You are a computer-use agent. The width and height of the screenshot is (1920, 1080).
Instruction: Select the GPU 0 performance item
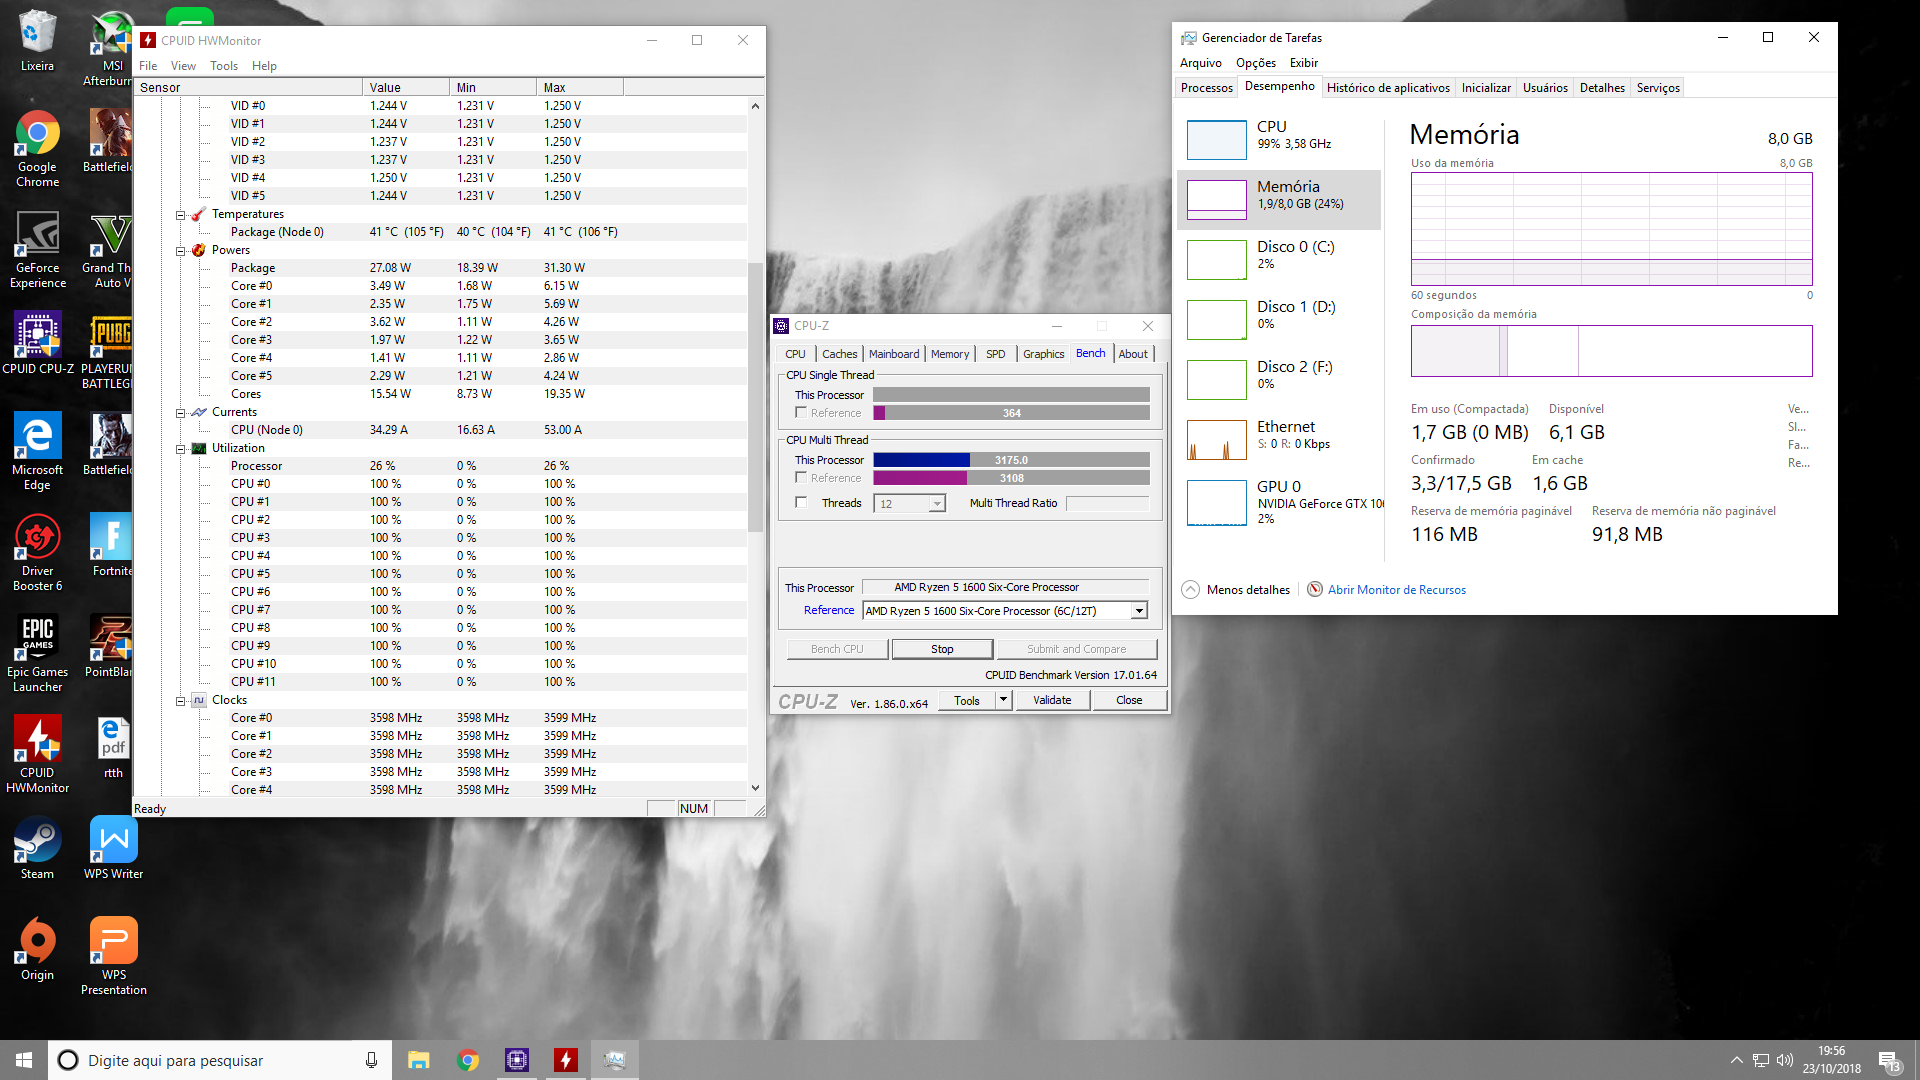coord(1279,502)
